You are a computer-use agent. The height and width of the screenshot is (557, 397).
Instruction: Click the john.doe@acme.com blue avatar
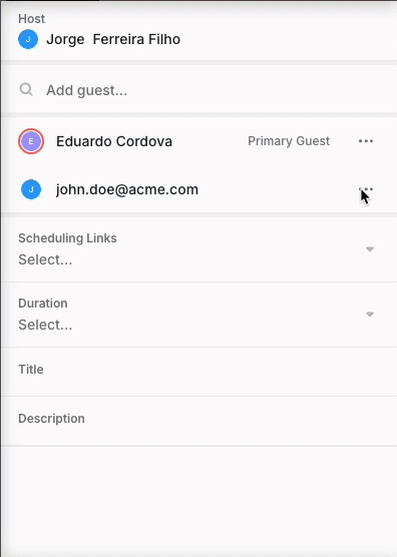click(x=31, y=189)
